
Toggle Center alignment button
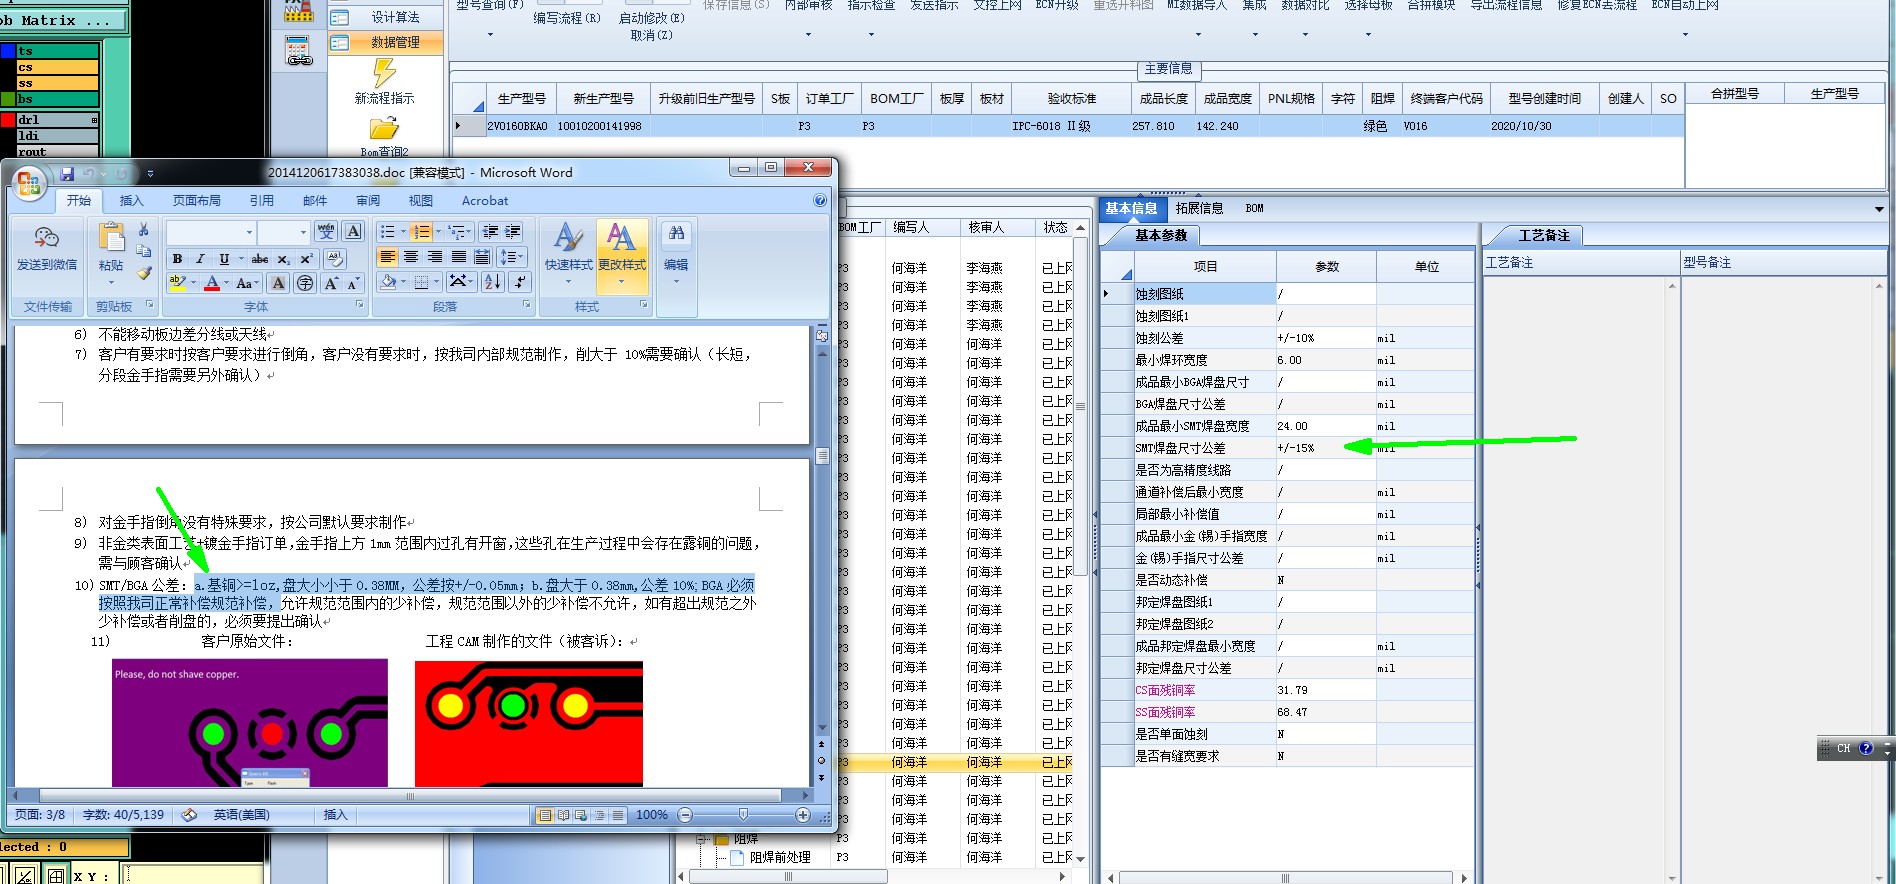pos(411,257)
